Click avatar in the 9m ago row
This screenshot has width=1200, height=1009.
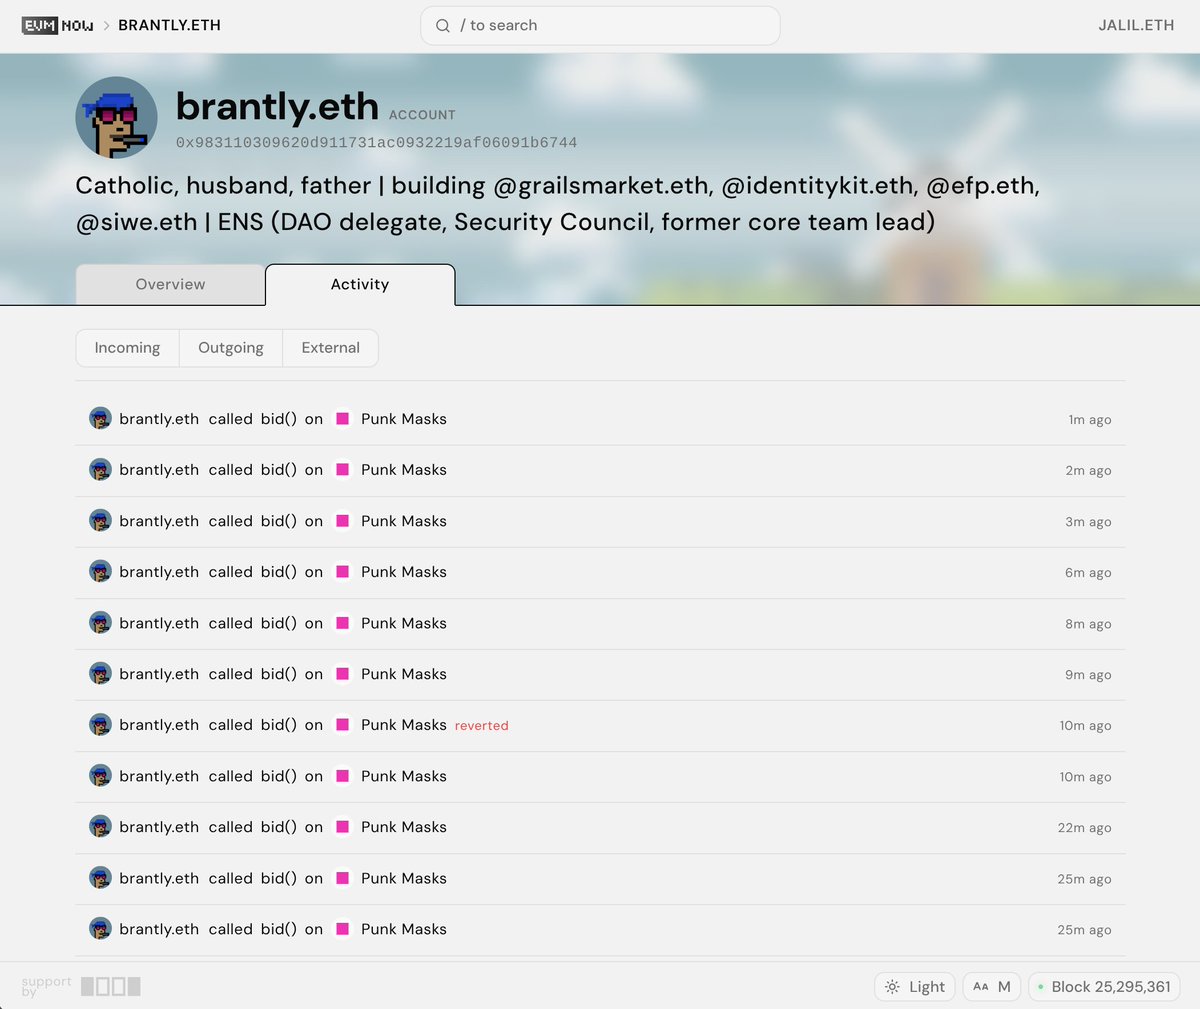coord(100,674)
